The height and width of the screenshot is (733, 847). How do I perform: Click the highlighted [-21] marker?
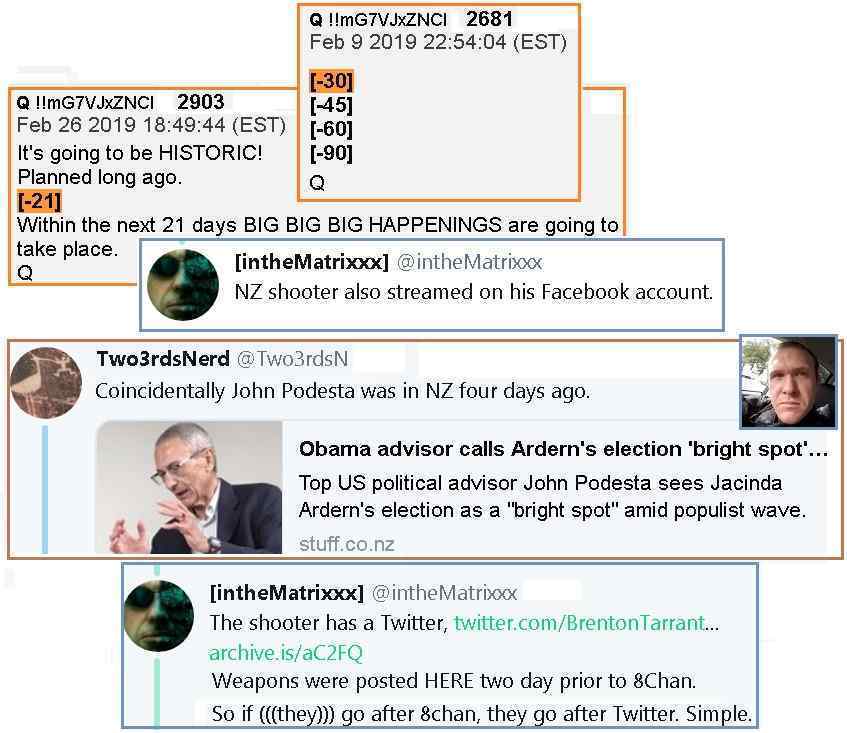[39, 201]
